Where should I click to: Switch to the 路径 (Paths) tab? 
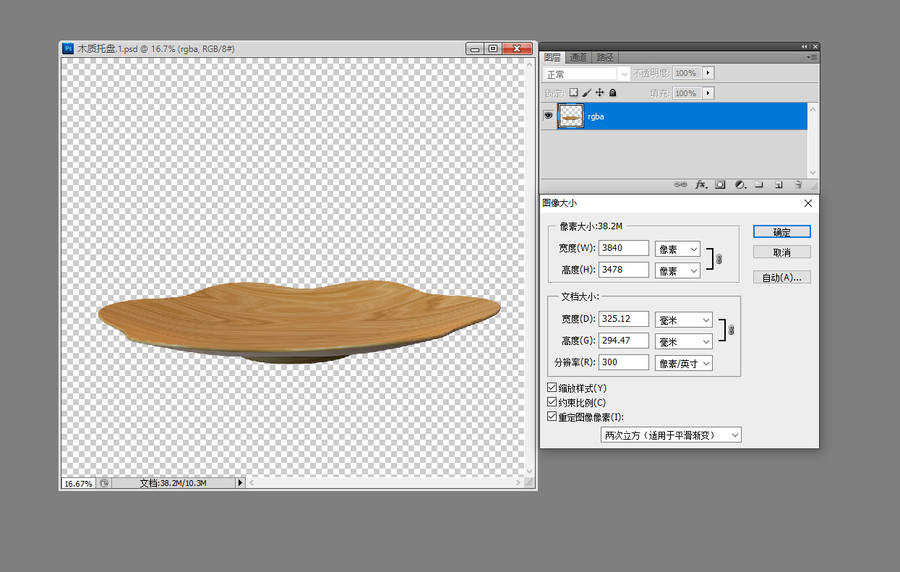pos(605,57)
